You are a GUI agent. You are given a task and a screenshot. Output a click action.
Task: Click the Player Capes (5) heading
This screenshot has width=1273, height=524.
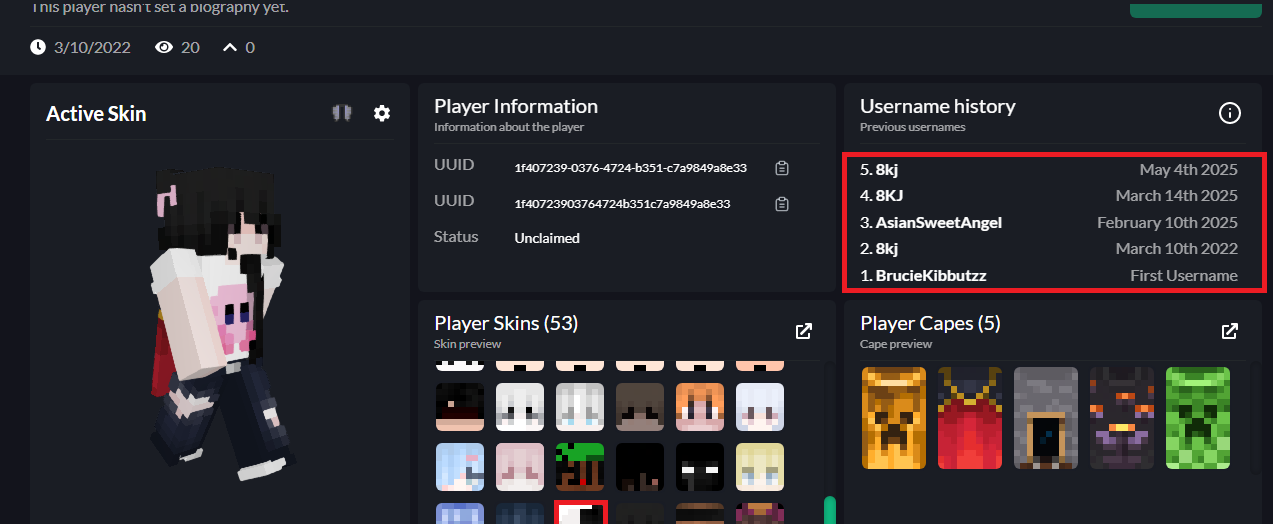930,323
